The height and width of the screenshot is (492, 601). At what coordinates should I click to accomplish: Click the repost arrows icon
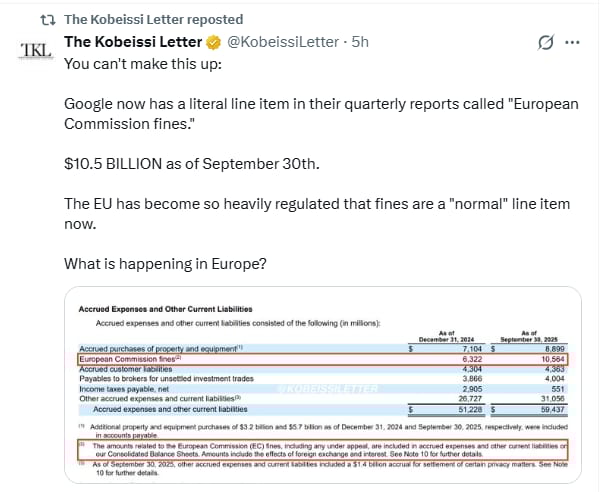click(48, 20)
